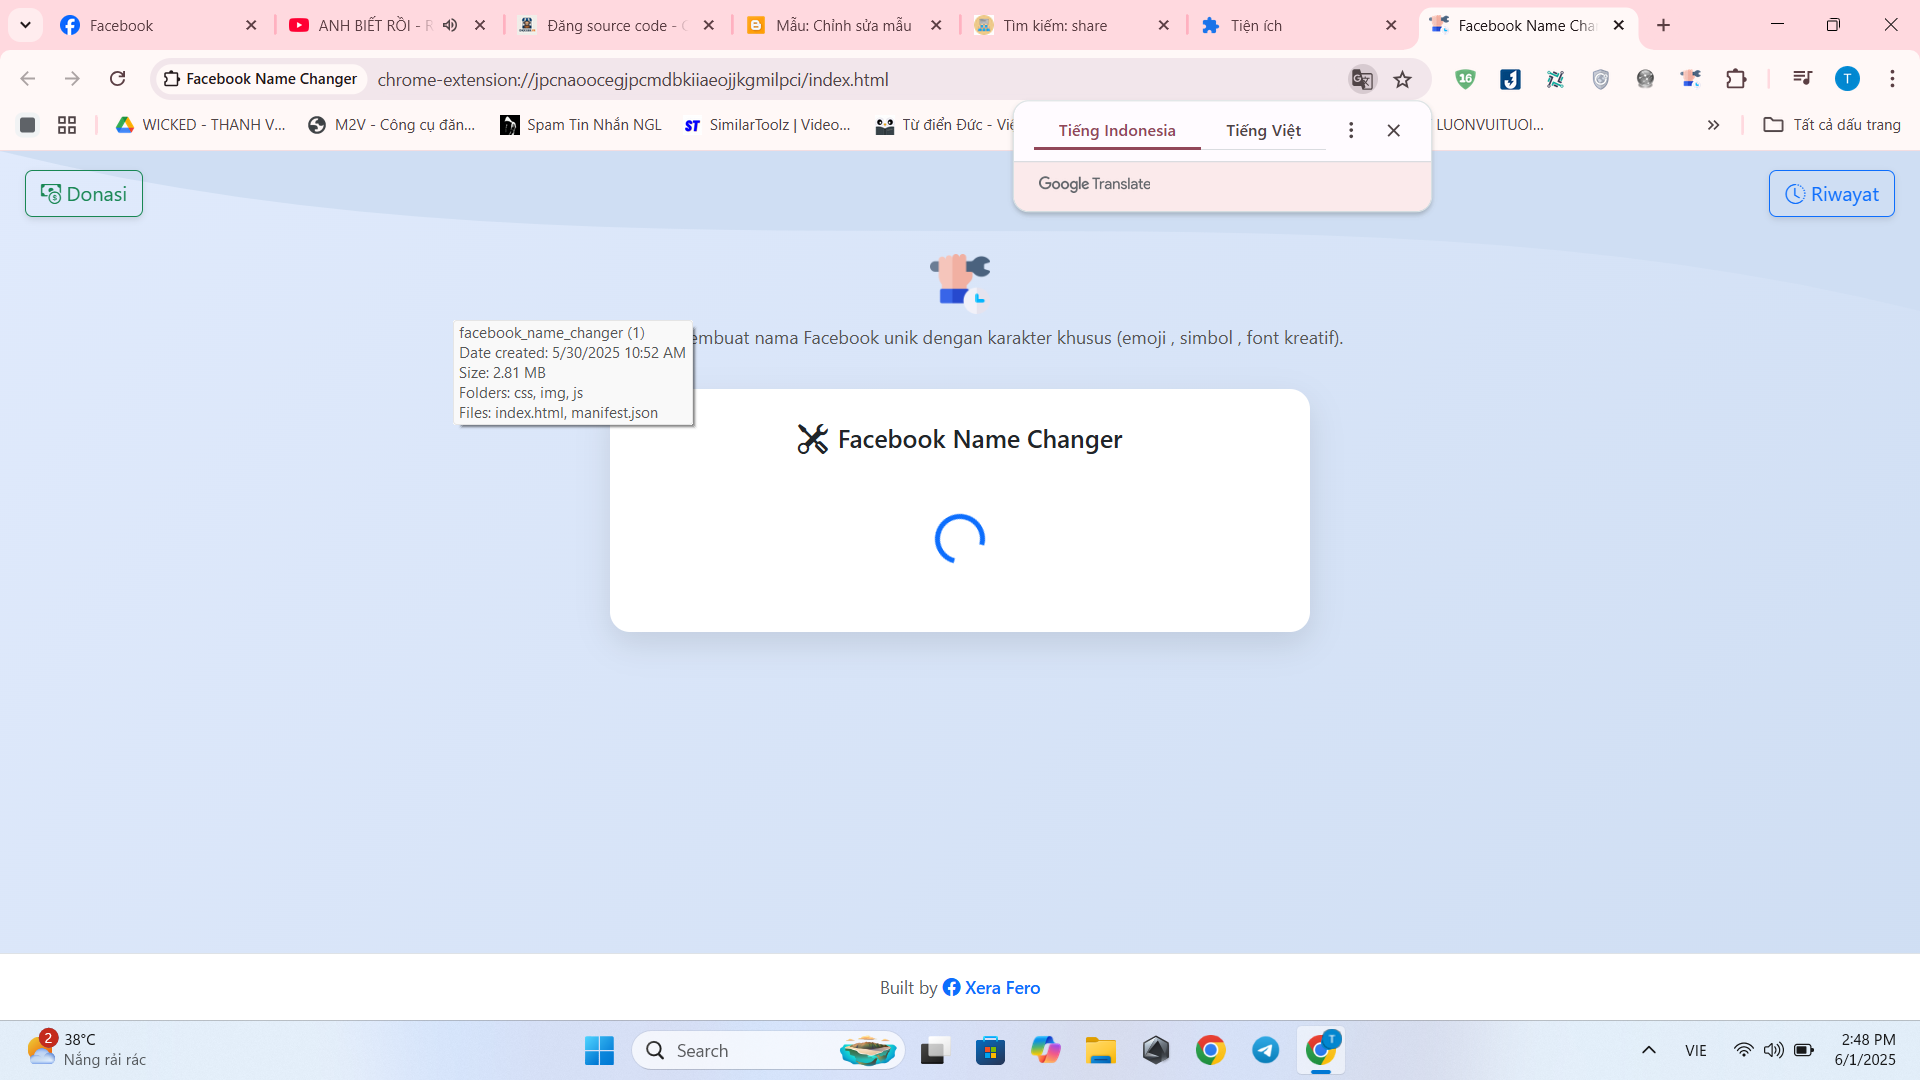
Task: Click the Facebook Name Changer site chip
Action: point(260,79)
